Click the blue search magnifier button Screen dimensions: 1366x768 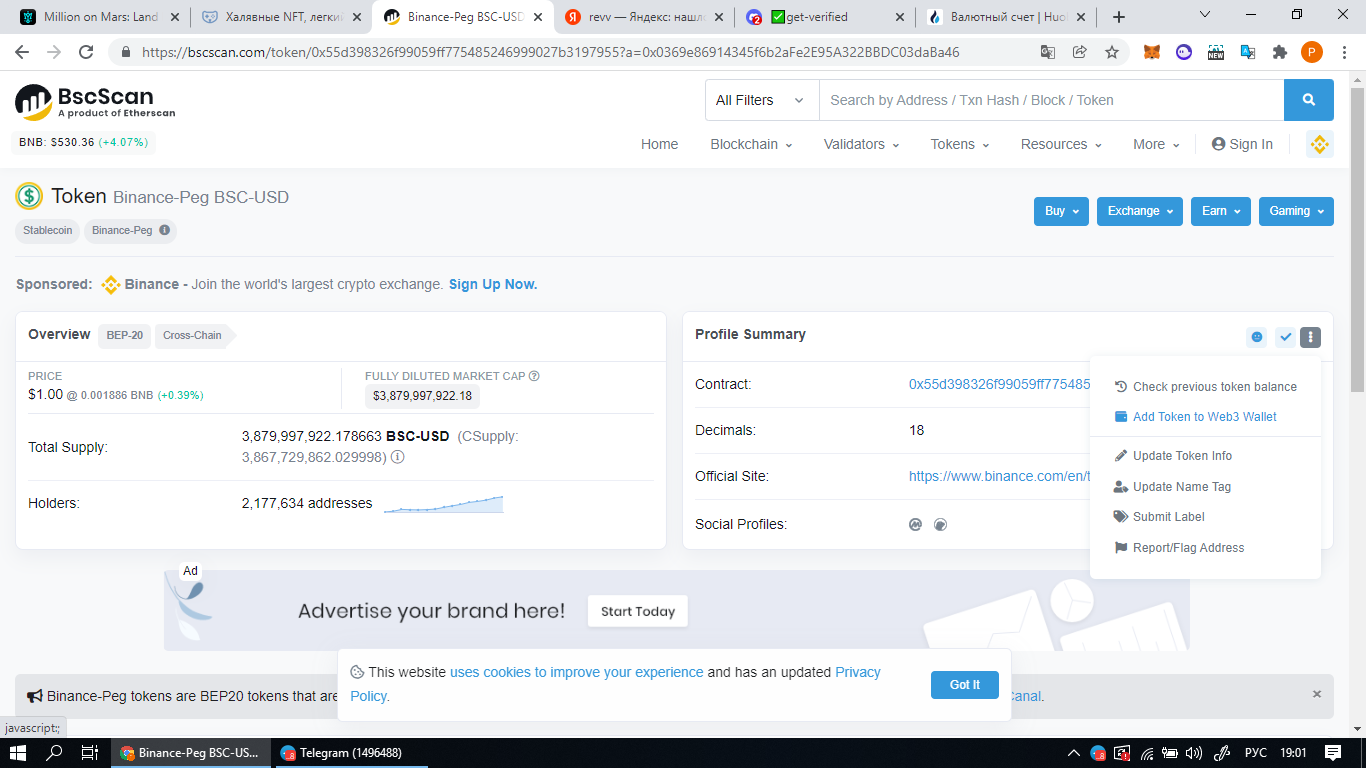pos(1309,100)
